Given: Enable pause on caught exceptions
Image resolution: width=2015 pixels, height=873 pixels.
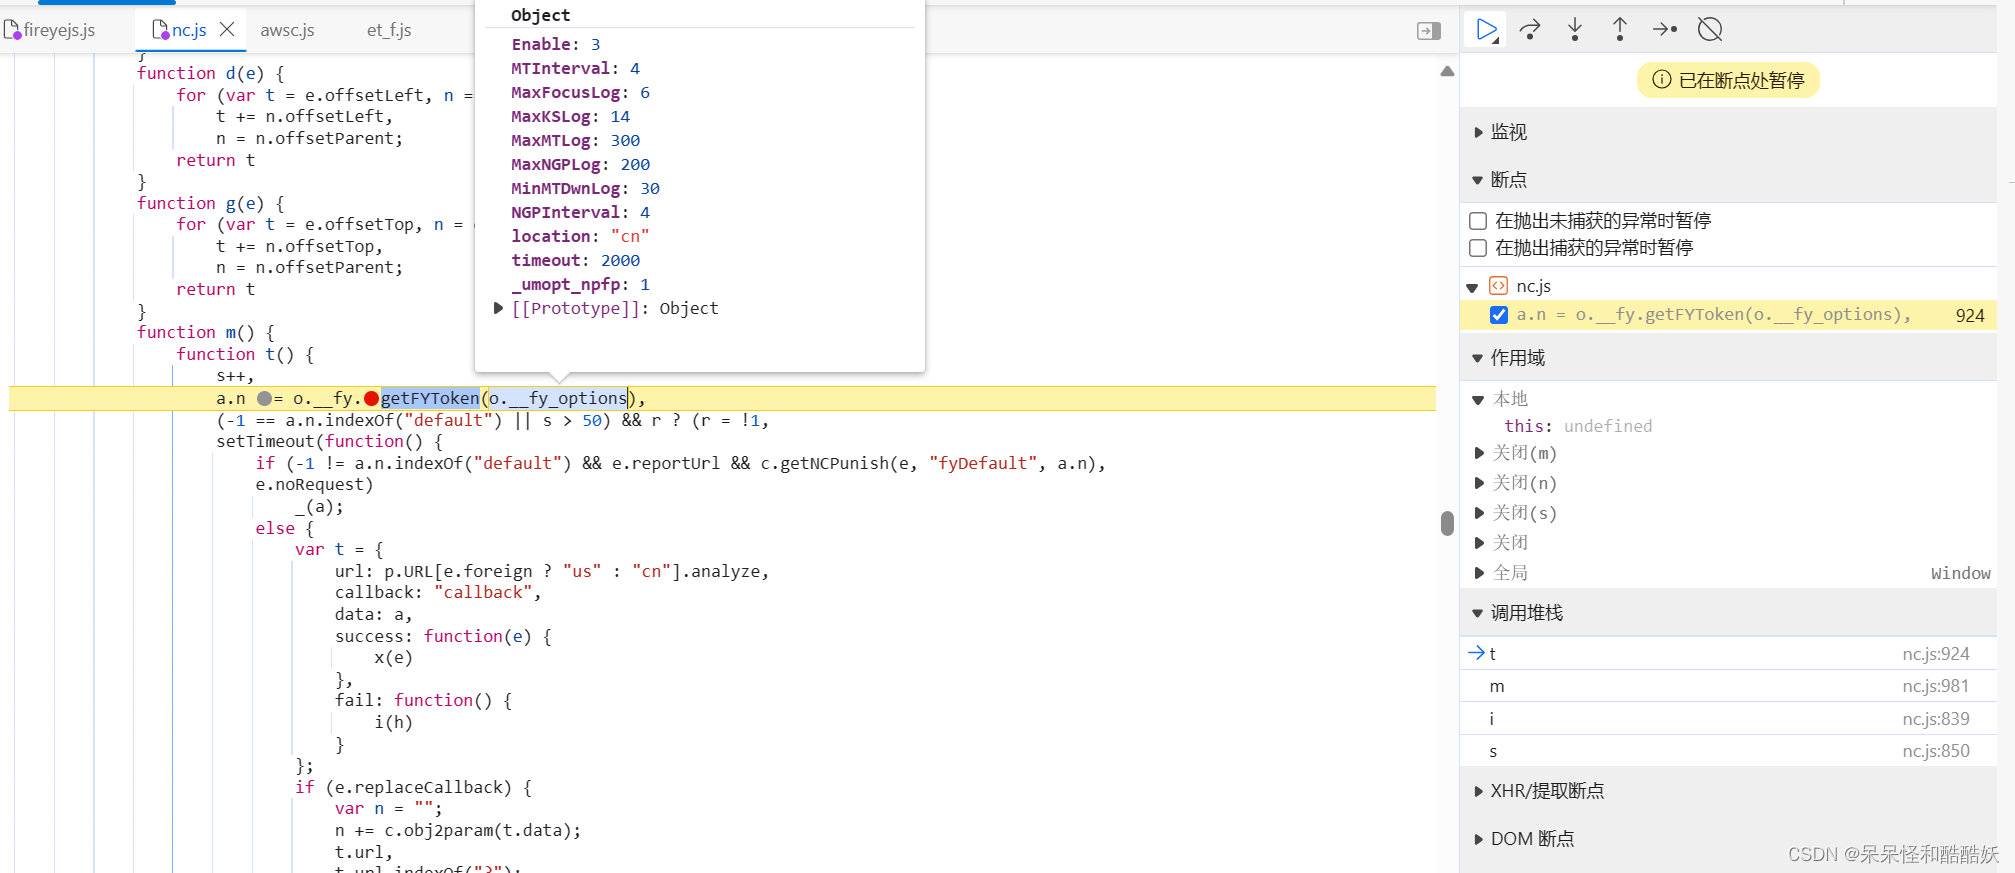Looking at the screenshot, I should point(1477,248).
